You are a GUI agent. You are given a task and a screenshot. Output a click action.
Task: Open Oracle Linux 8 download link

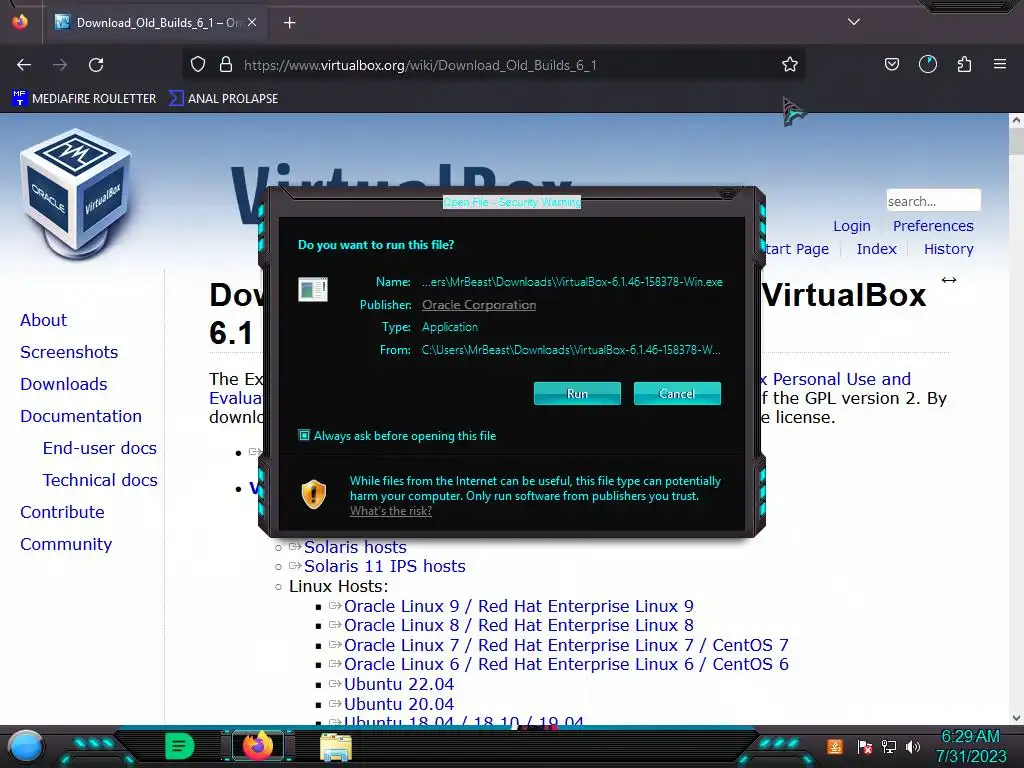(519, 626)
